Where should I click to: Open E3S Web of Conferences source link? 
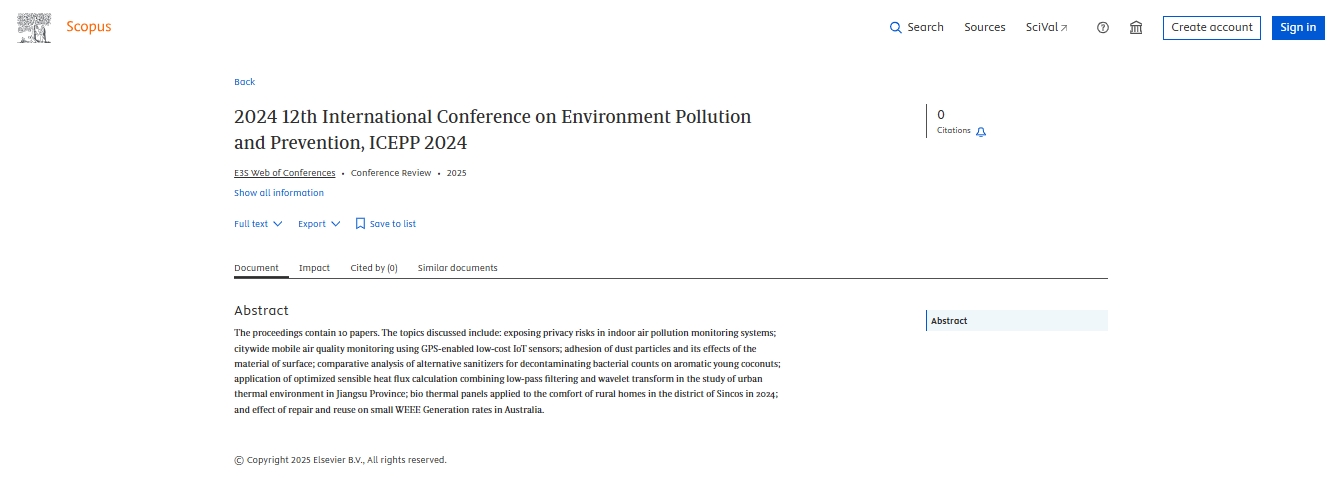[285, 173]
